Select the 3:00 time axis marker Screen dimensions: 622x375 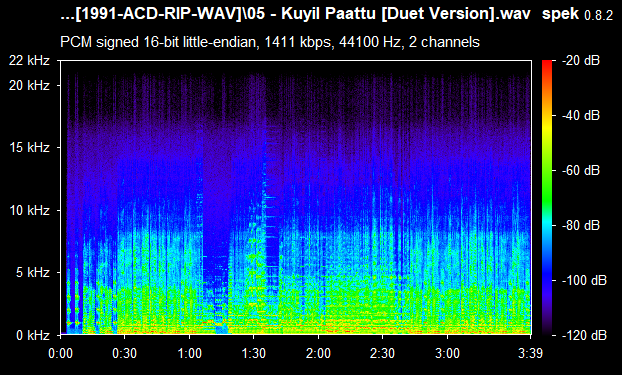447,353
